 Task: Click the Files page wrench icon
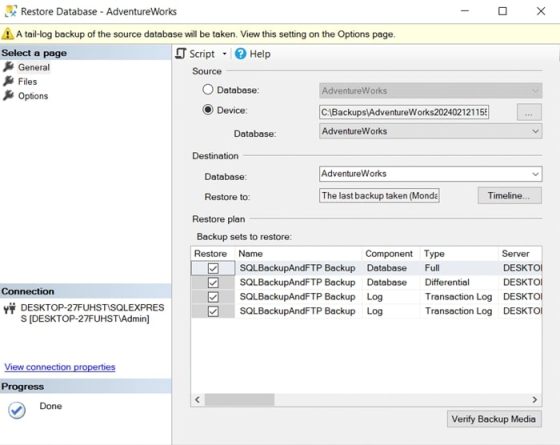click(x=9, y=81)
